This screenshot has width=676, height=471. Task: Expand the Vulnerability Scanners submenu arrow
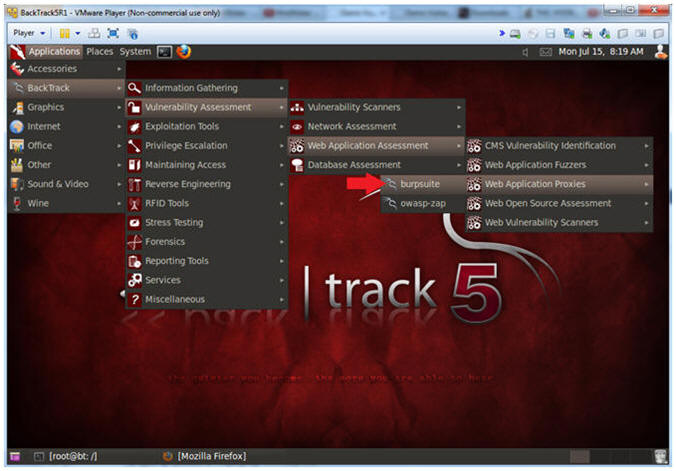tap(459, 107)
